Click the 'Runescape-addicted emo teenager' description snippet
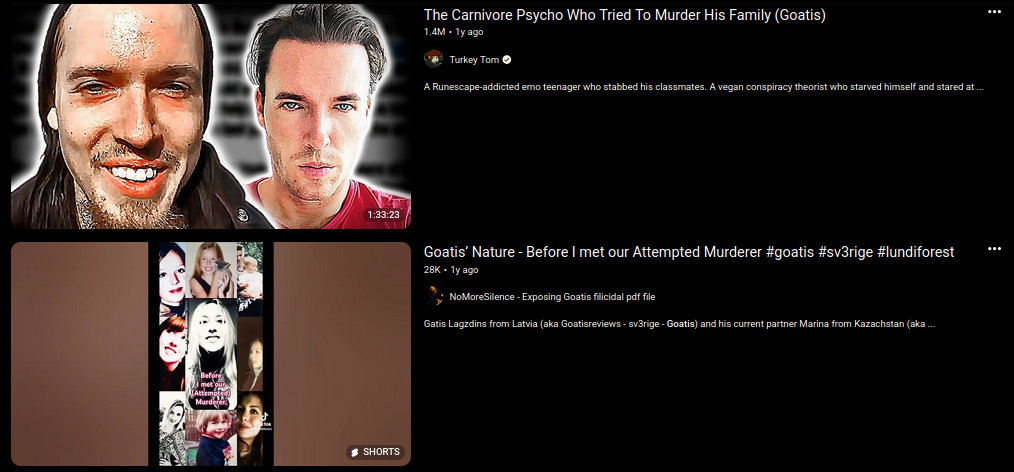1014x472 pixels. [x=704, y=87]
